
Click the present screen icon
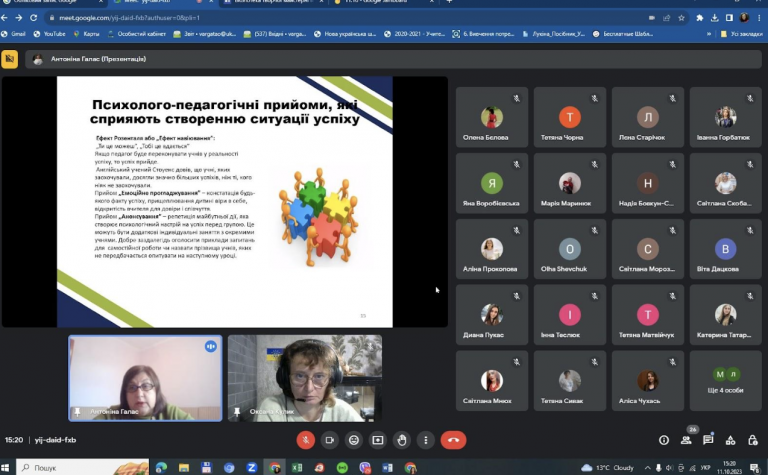[378, 440]
